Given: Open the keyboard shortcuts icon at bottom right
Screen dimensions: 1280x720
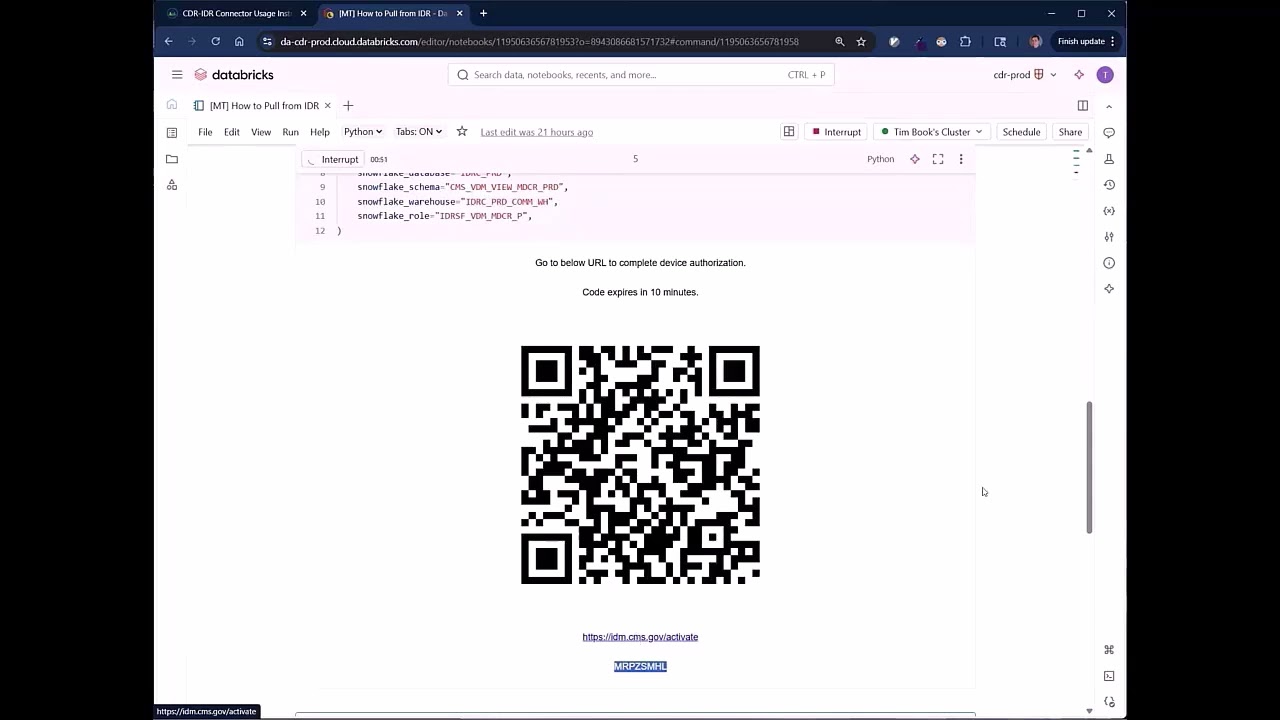Looking at the screenshot, I should coord(1109,650).
